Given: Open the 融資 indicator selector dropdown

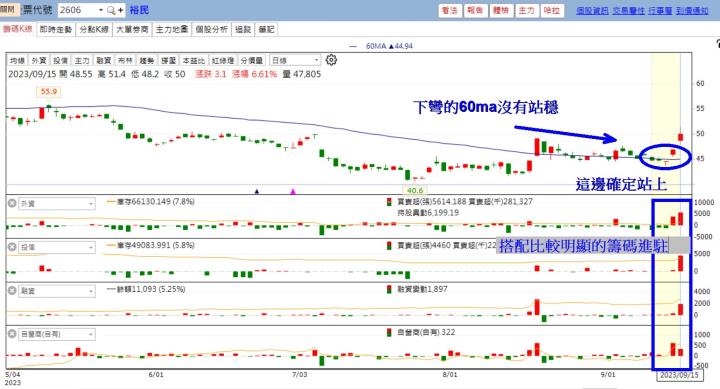Looking at the screenshot, I should [57, 291].
